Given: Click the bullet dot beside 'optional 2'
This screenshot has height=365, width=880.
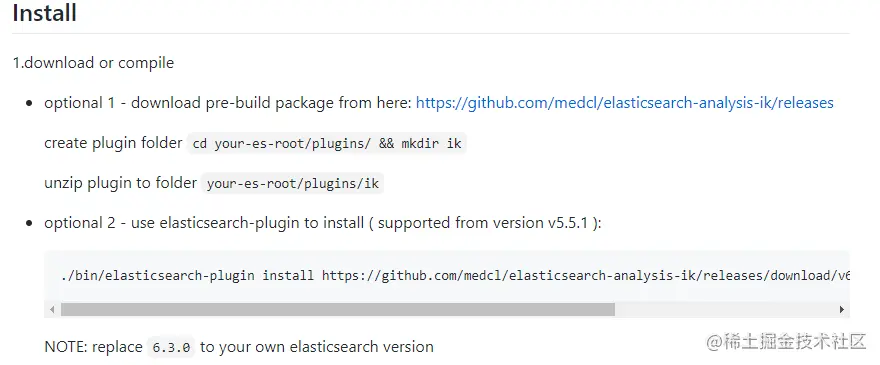Looking at the screenshot, I should tap(29, 224).
